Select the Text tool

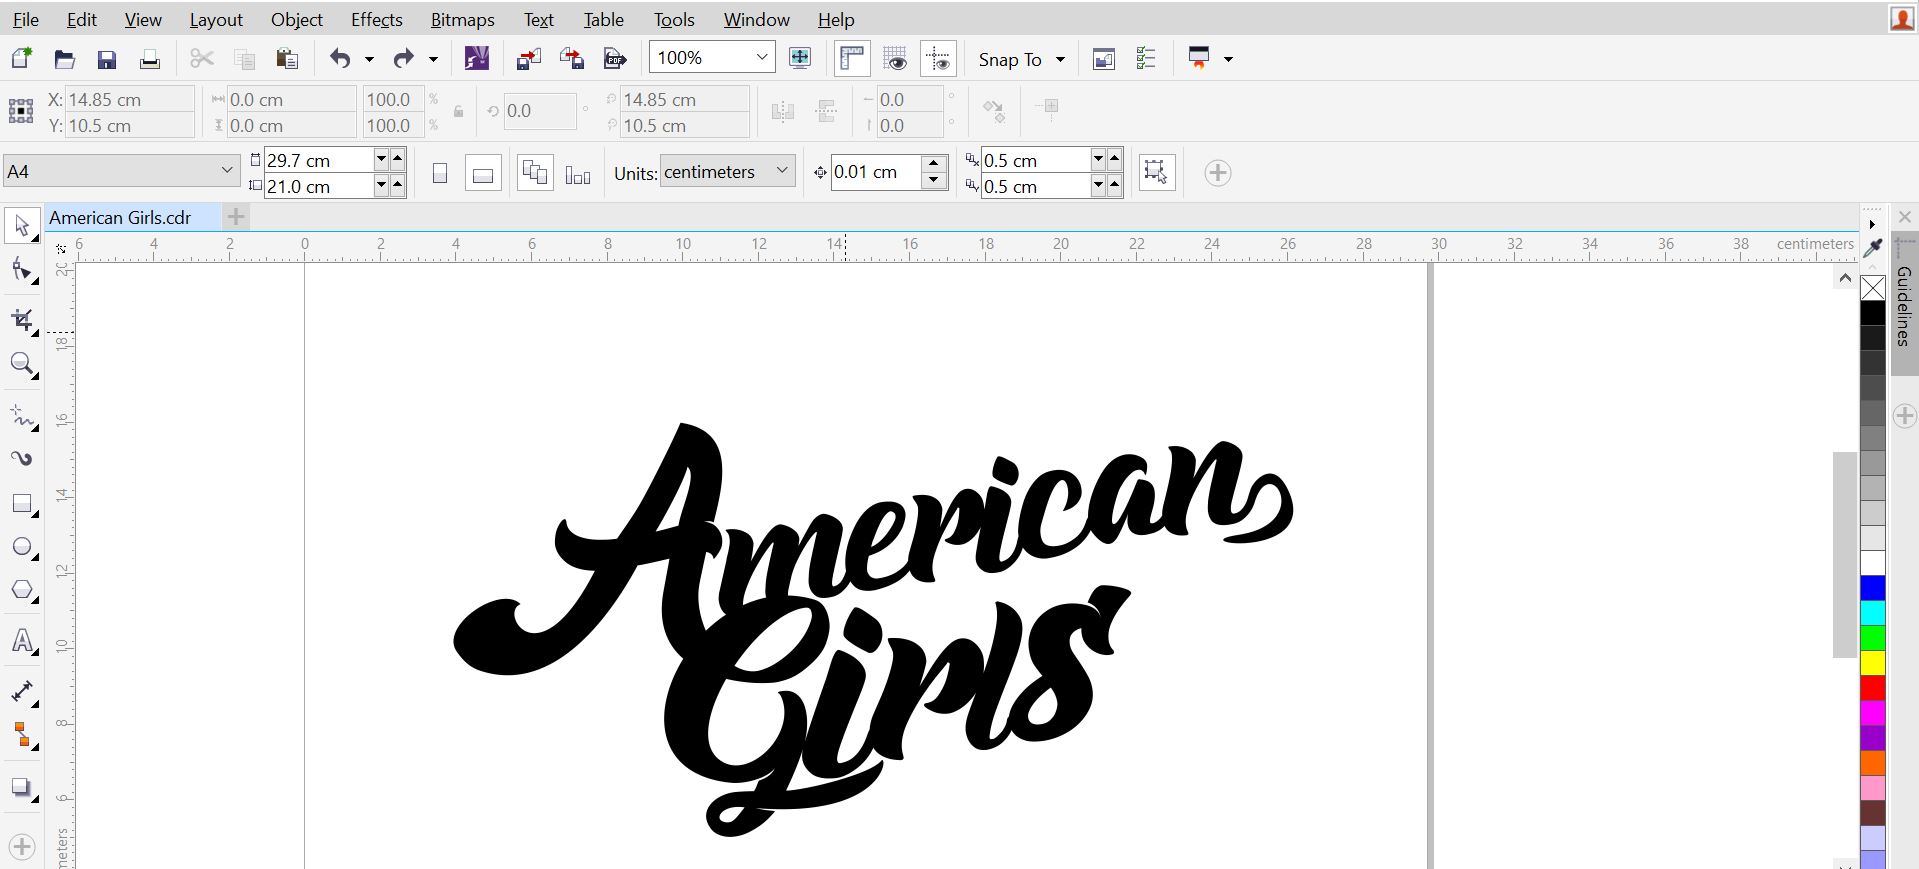(x=22, y=641)
